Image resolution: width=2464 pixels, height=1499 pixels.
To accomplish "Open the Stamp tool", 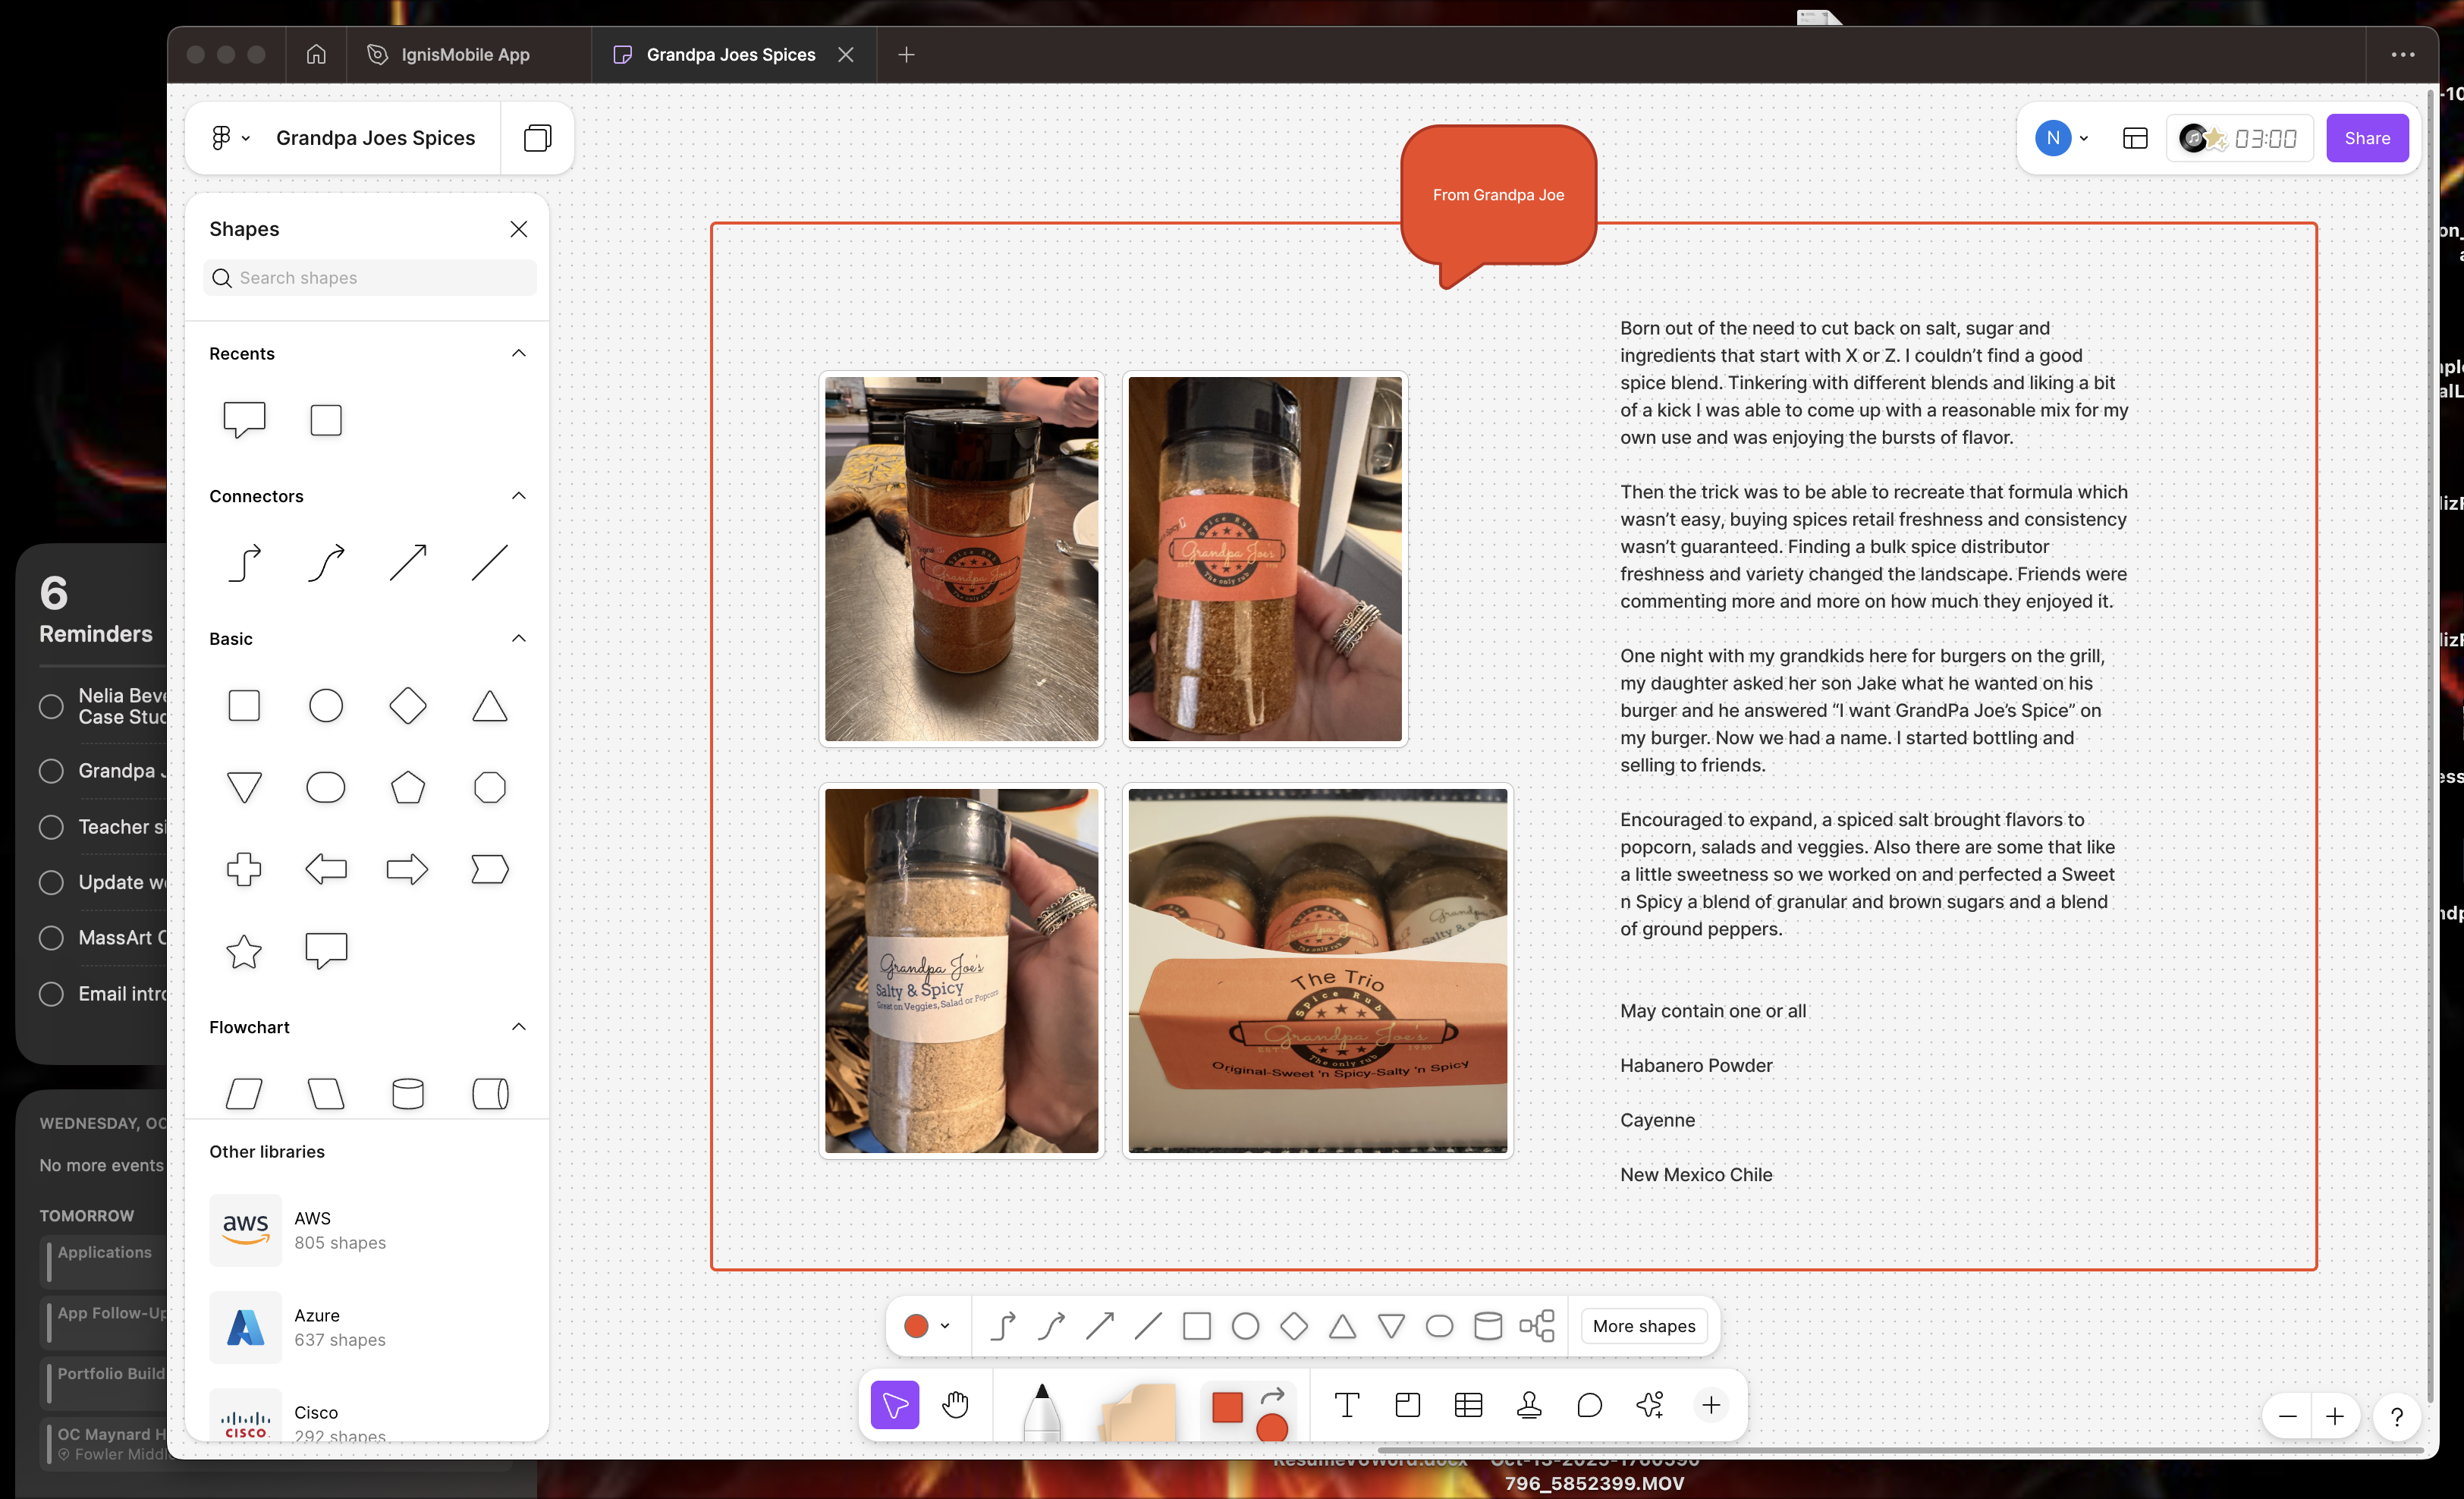I will click(1529, 1405).
